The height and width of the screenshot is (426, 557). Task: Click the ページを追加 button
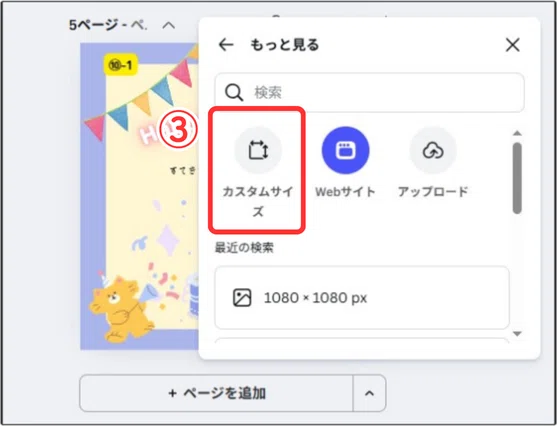(x=216, y=393)
